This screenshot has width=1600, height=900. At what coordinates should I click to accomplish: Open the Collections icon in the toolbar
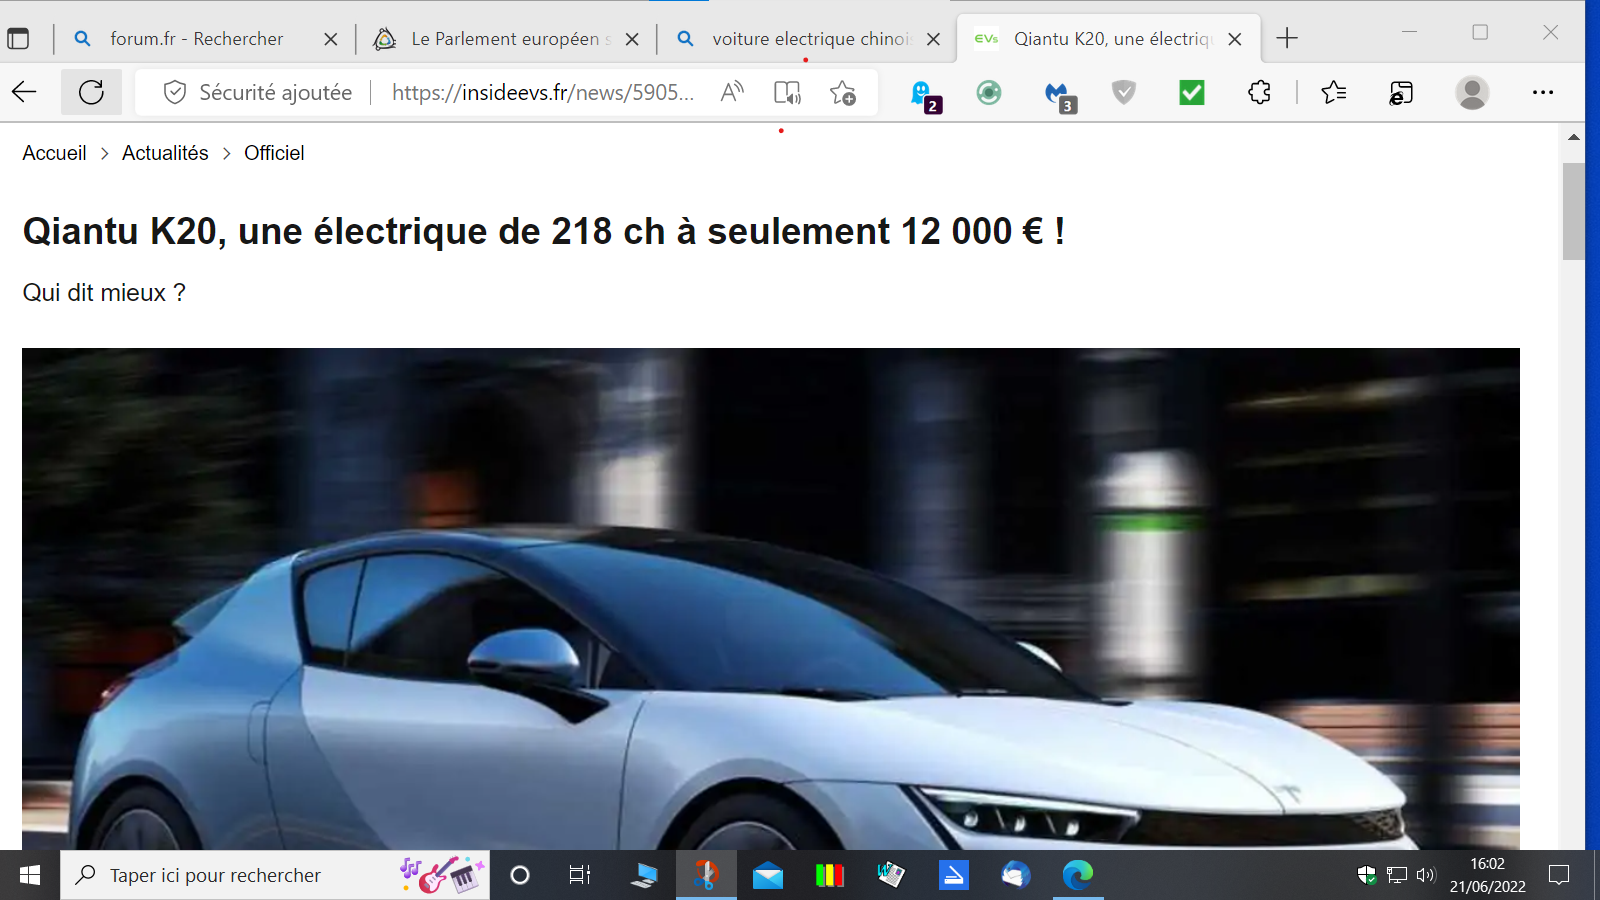click(x=1401, y=92)
